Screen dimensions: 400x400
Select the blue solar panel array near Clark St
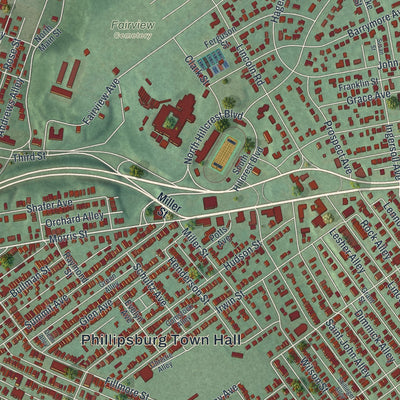pos(213,61)
